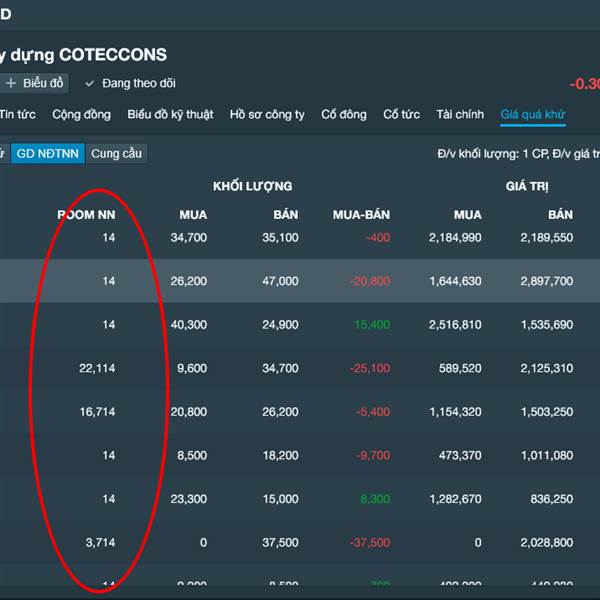Open the Tin tức tab

pyautogui.click(x=18, y=114)
